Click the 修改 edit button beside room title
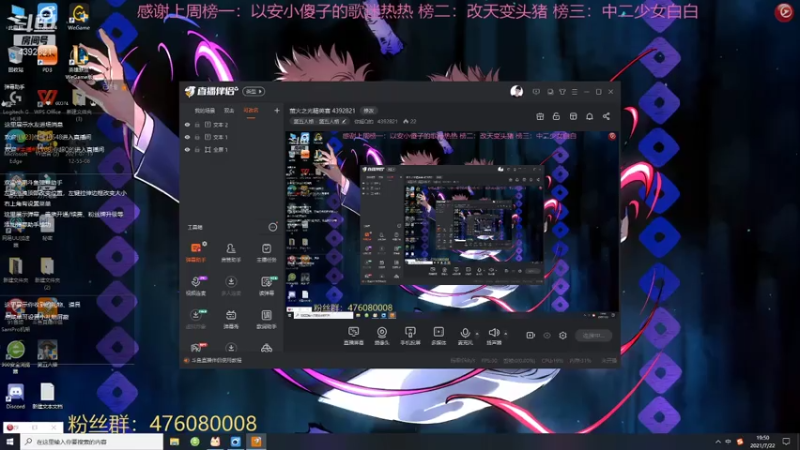The width and height of the screenshot is (800, 450). pos(368,110)
